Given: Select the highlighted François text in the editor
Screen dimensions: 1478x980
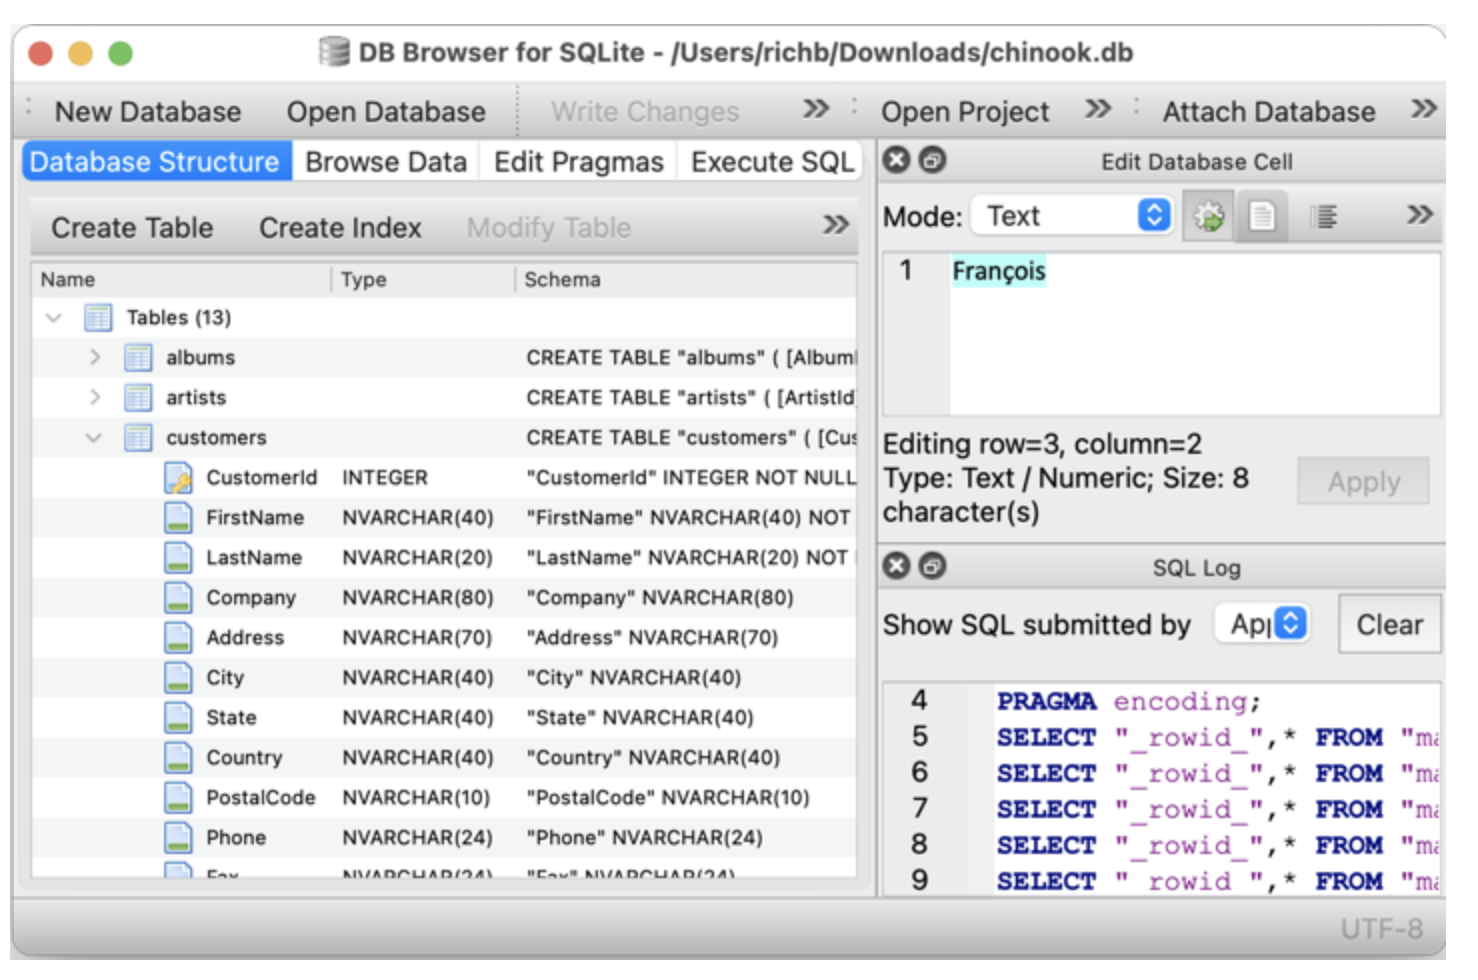Looking at the screenshot, I should [998, 270].
